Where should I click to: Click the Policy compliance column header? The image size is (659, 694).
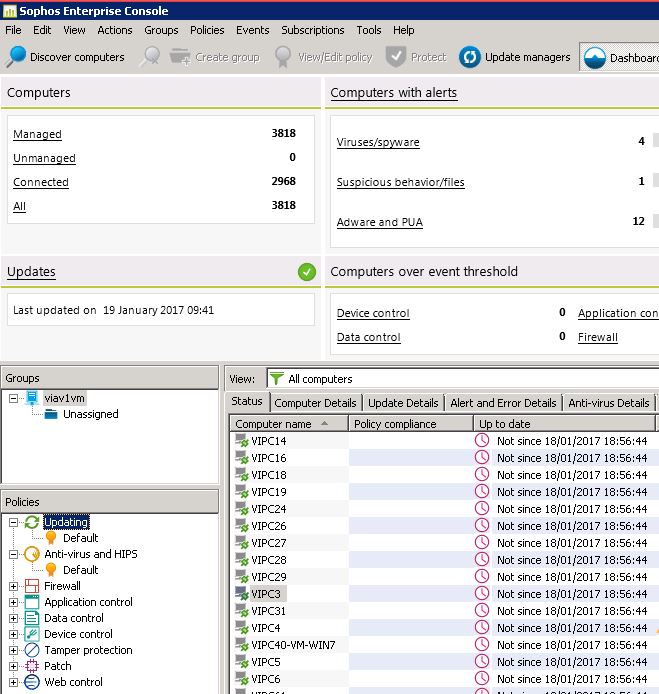(x=411, y=424)
